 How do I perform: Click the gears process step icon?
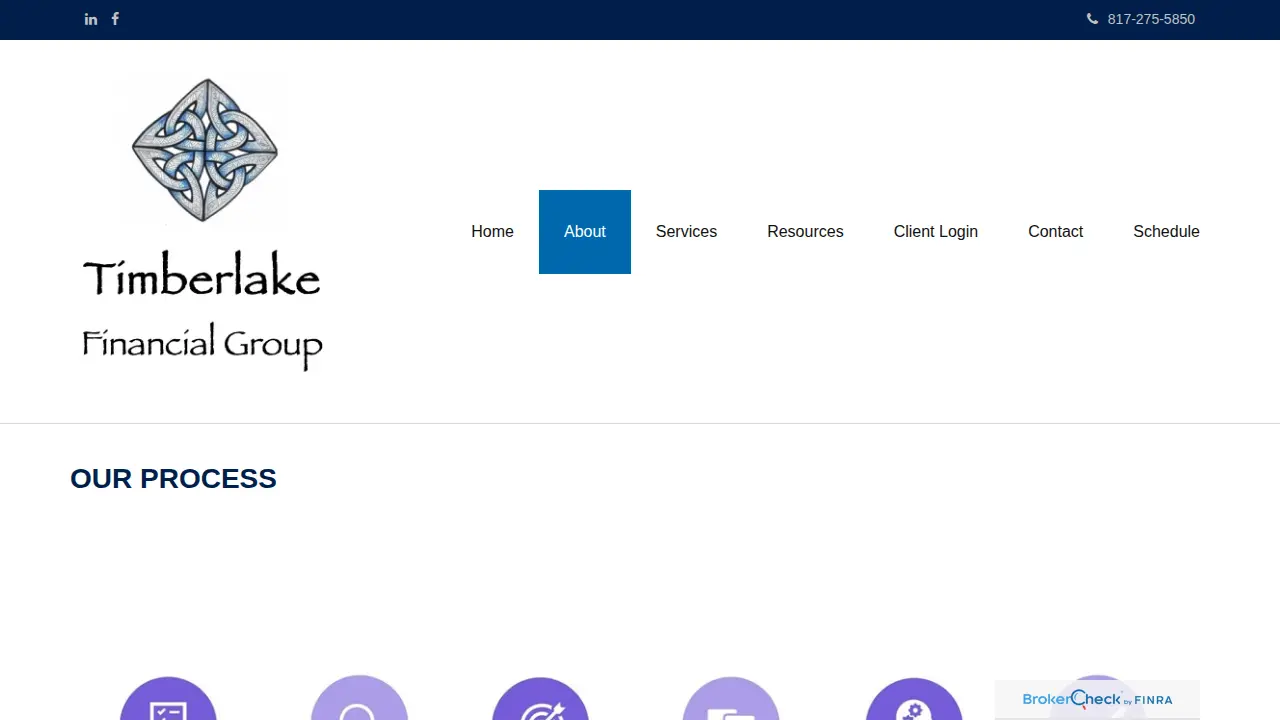point(913,701)
